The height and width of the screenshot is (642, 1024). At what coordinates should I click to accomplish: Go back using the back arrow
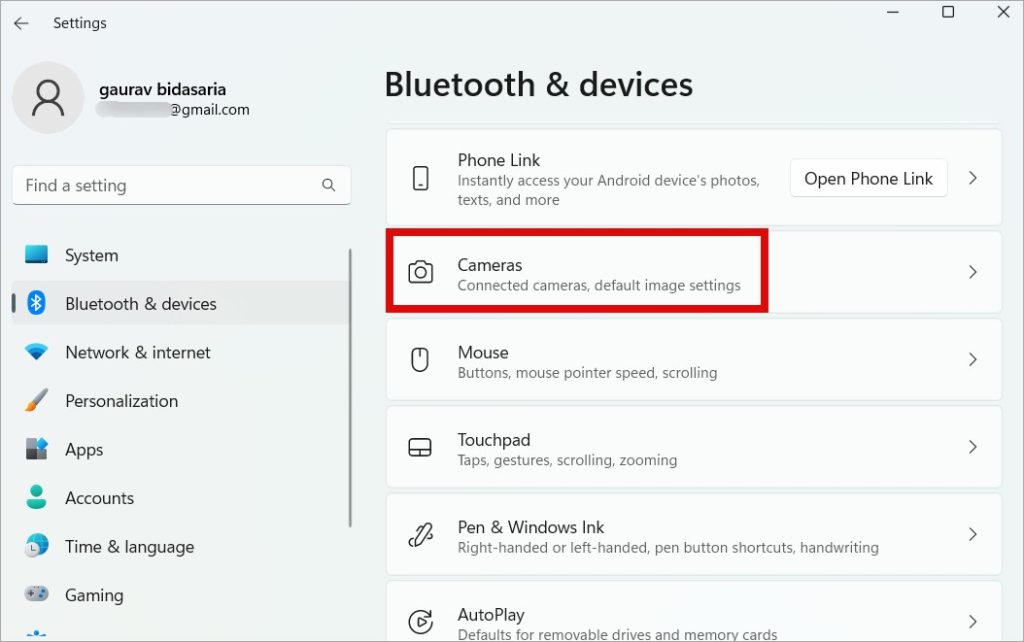coord(21,23)
